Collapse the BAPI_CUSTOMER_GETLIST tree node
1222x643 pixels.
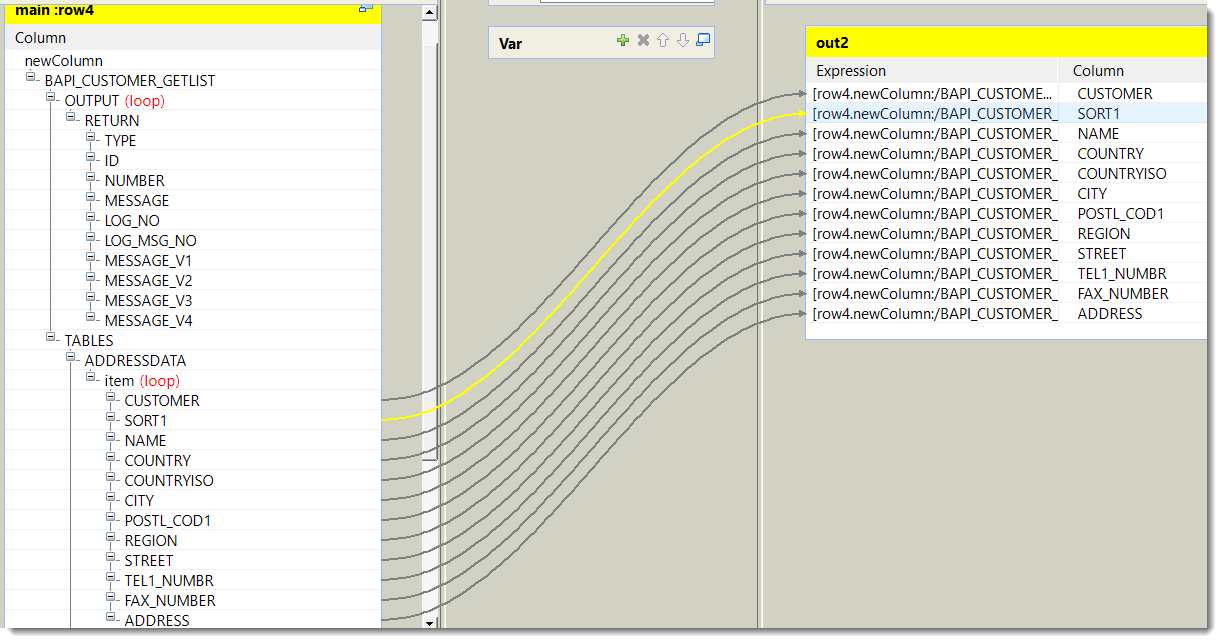tap(32, 76)
